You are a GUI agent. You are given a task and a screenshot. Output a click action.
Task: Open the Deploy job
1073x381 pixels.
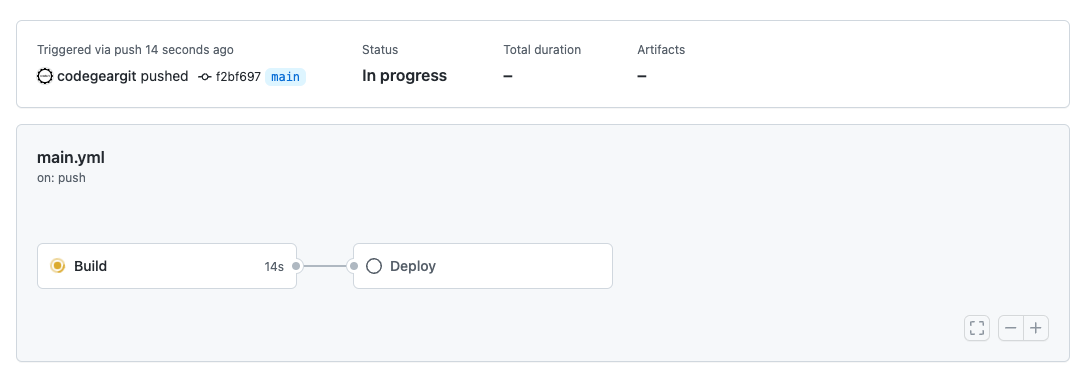click(483, 266)
